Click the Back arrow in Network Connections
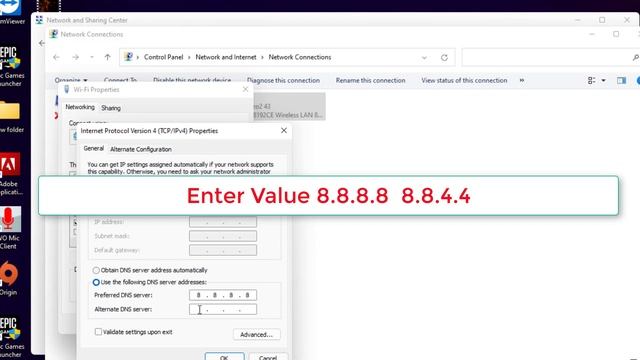The height and width of the screenshot is (360, 640). click(x=56, y=57)
